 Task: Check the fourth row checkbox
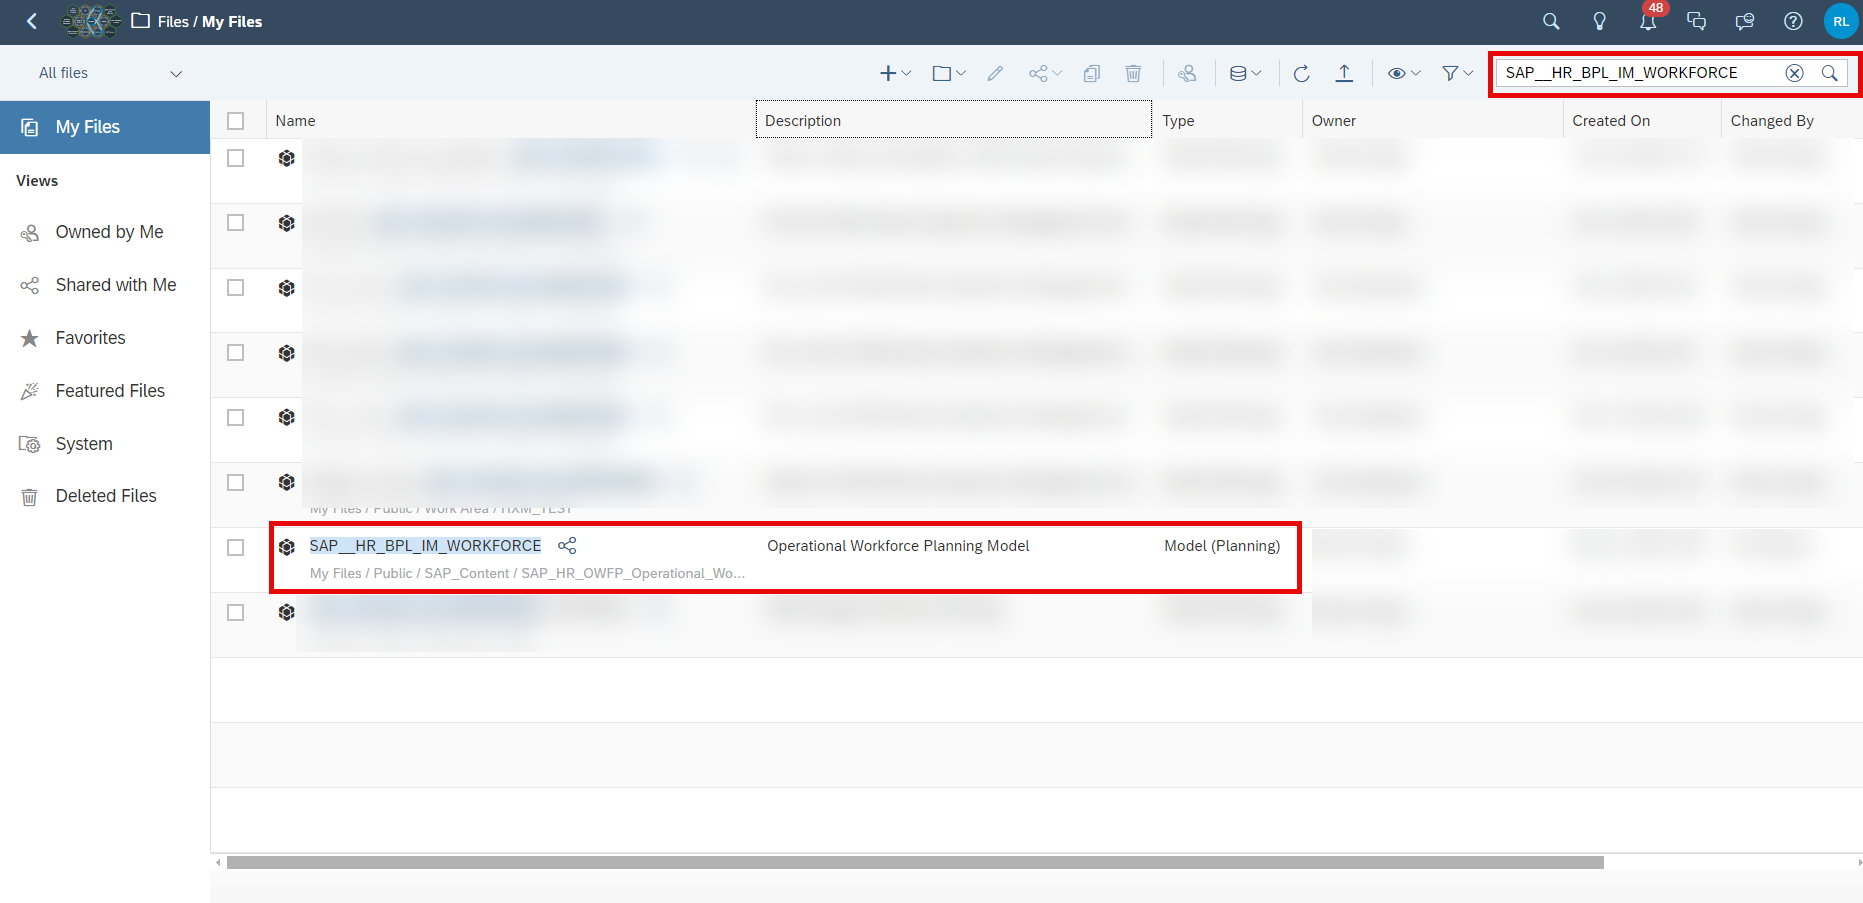coord(236,353)
